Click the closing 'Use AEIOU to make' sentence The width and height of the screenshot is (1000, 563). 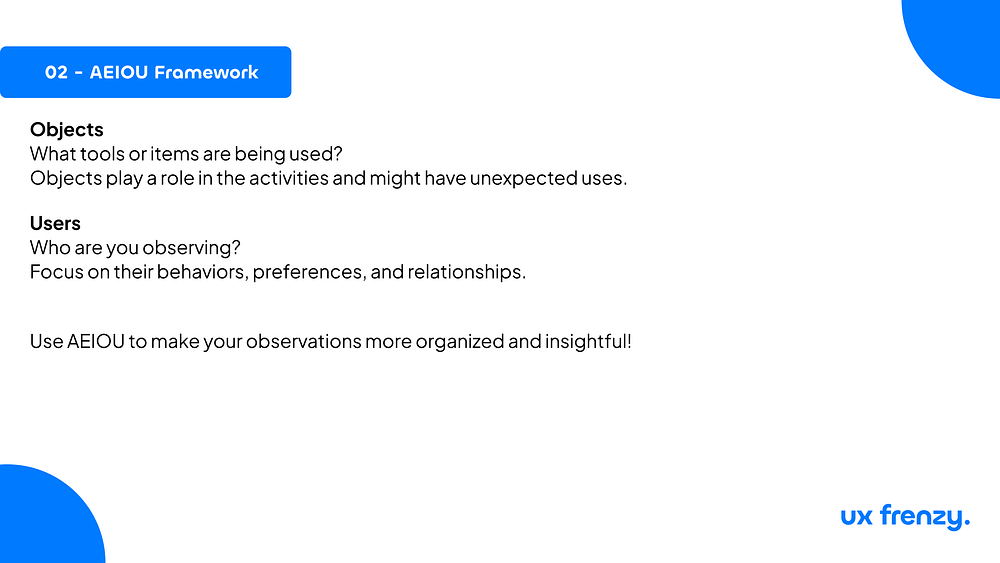tap(330, 341)
